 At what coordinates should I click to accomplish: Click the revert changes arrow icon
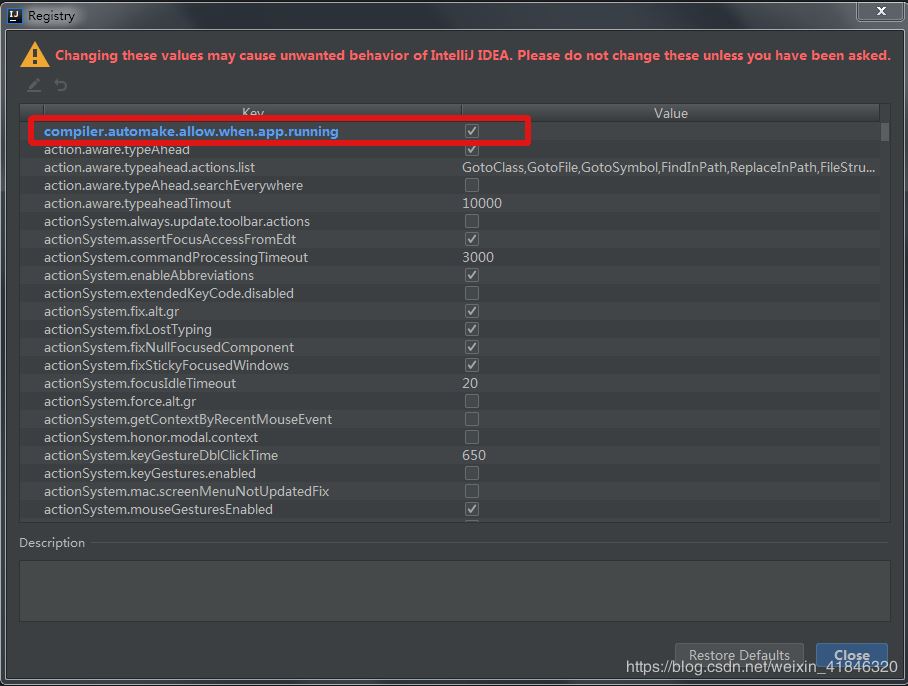point(59,84)
